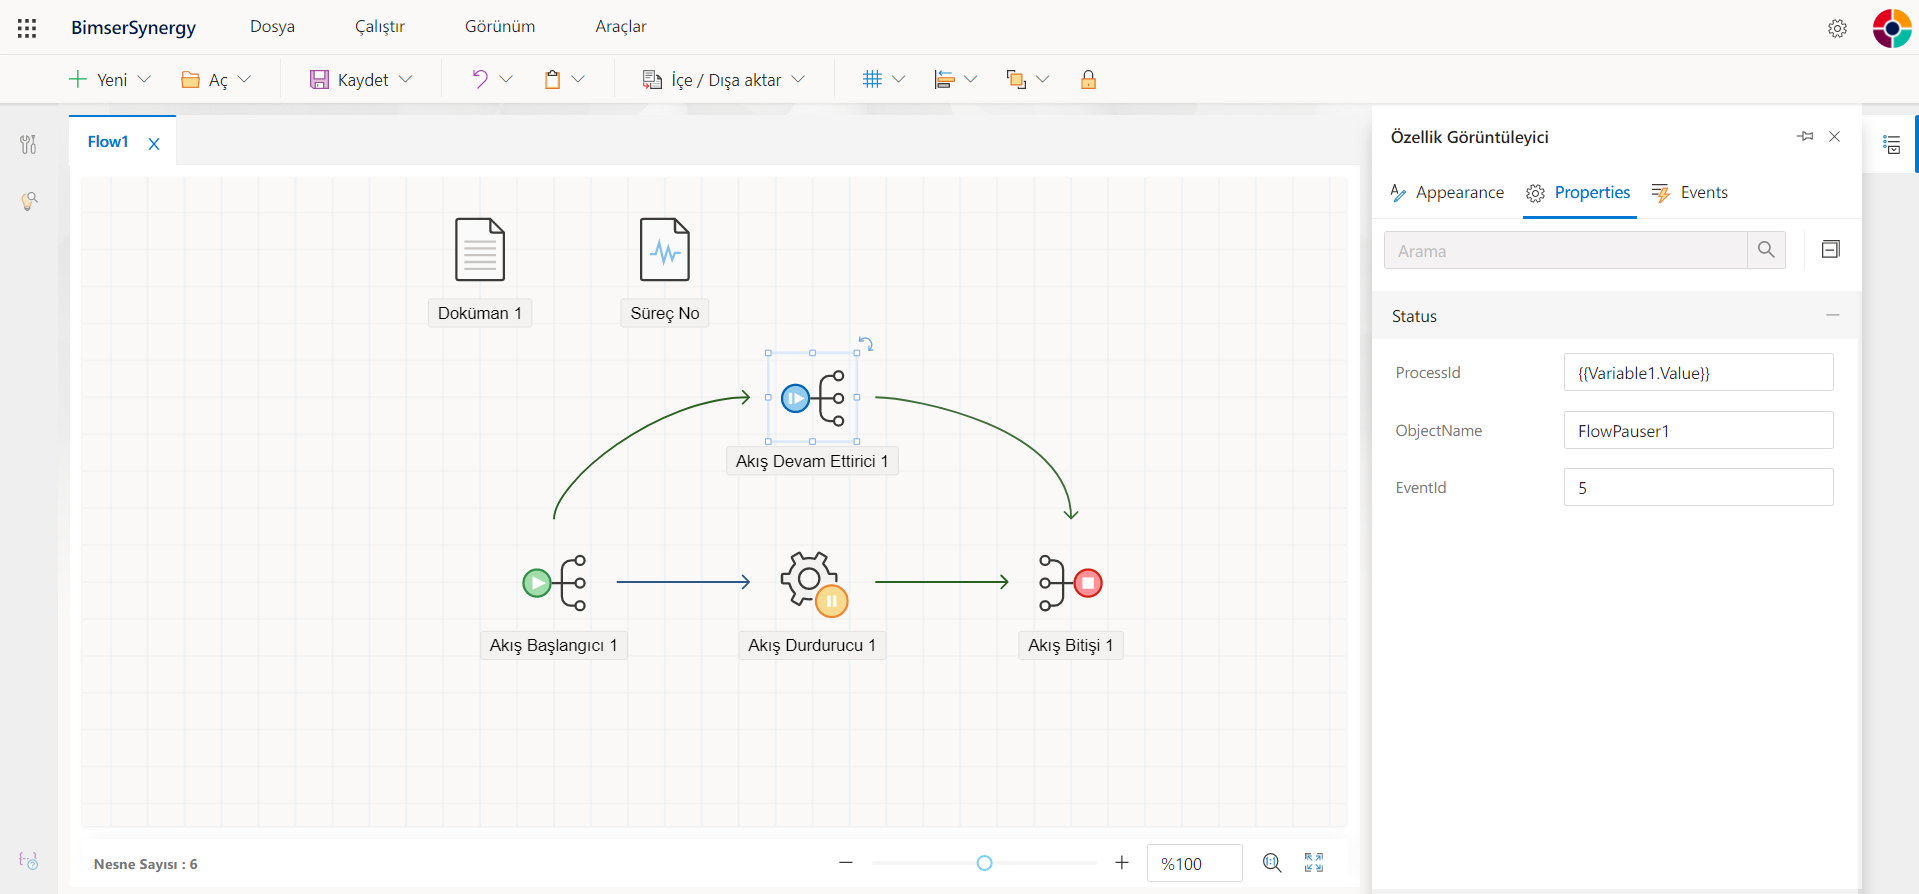Collapse the Status section
1919x894 pixels.
click(1832, 316)
